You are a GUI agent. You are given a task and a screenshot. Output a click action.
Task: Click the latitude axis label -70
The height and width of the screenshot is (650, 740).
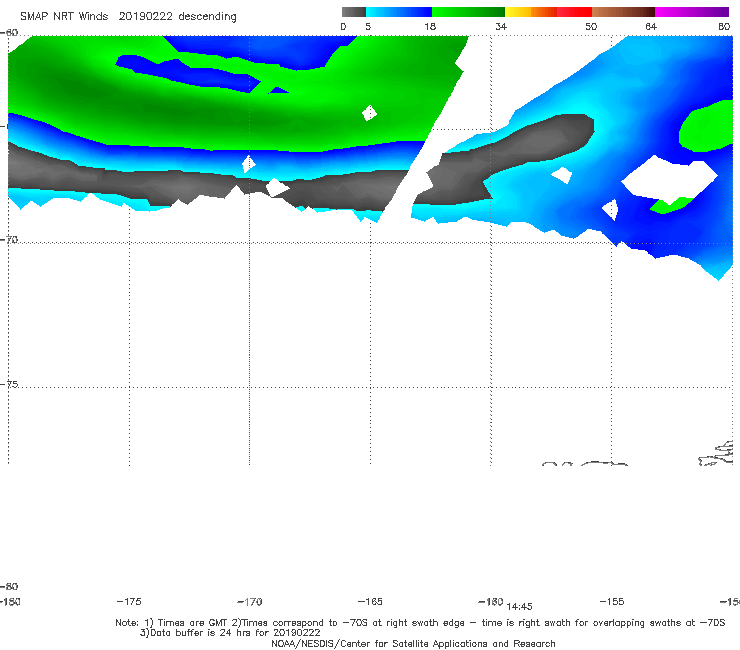tap(9, 239)
